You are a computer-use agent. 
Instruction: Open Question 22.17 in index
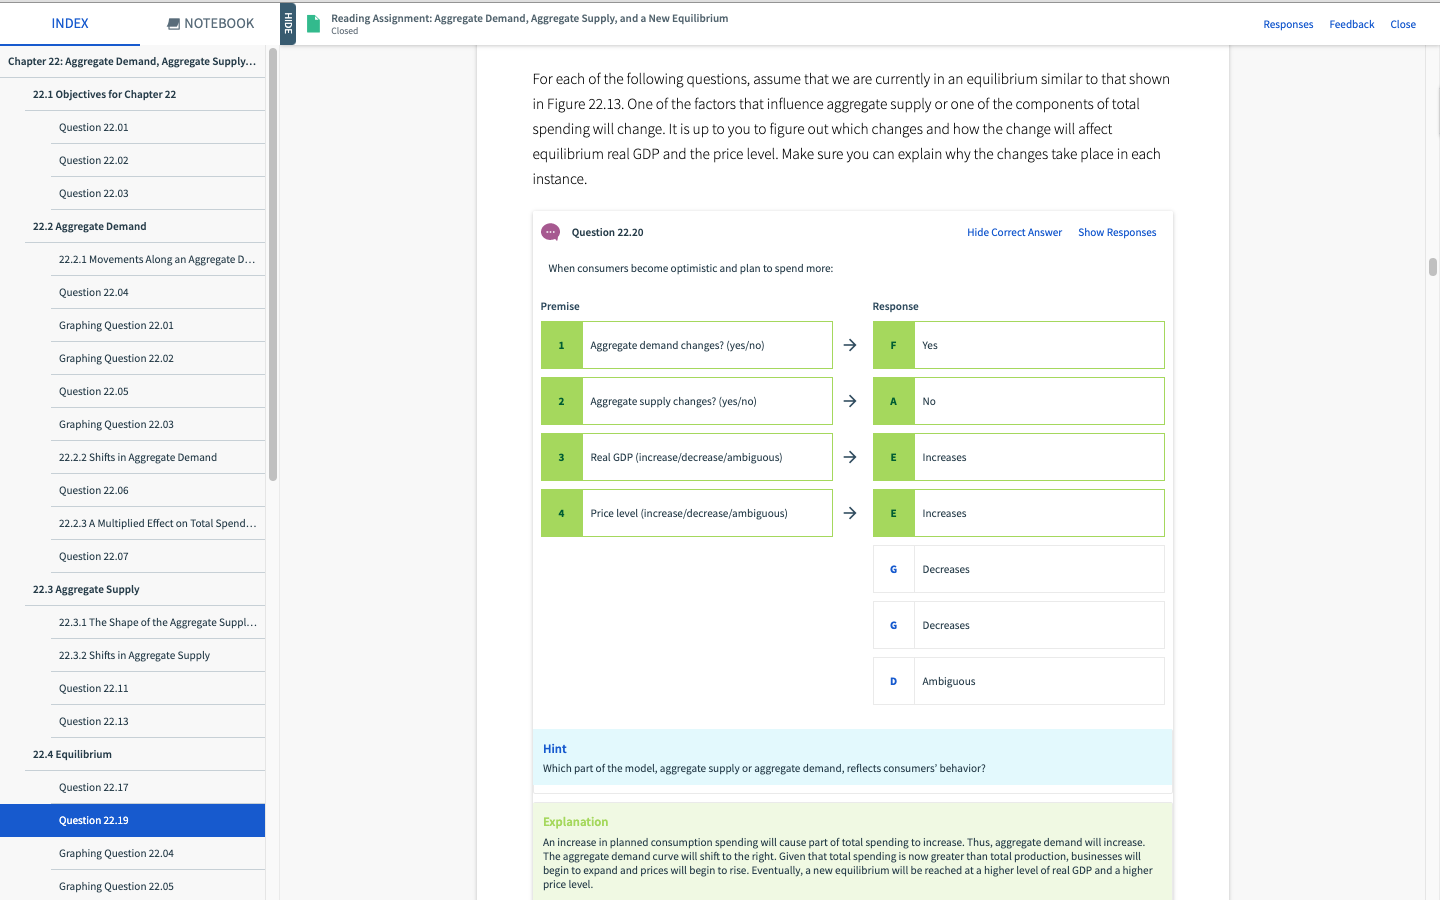tap(158, 787)
